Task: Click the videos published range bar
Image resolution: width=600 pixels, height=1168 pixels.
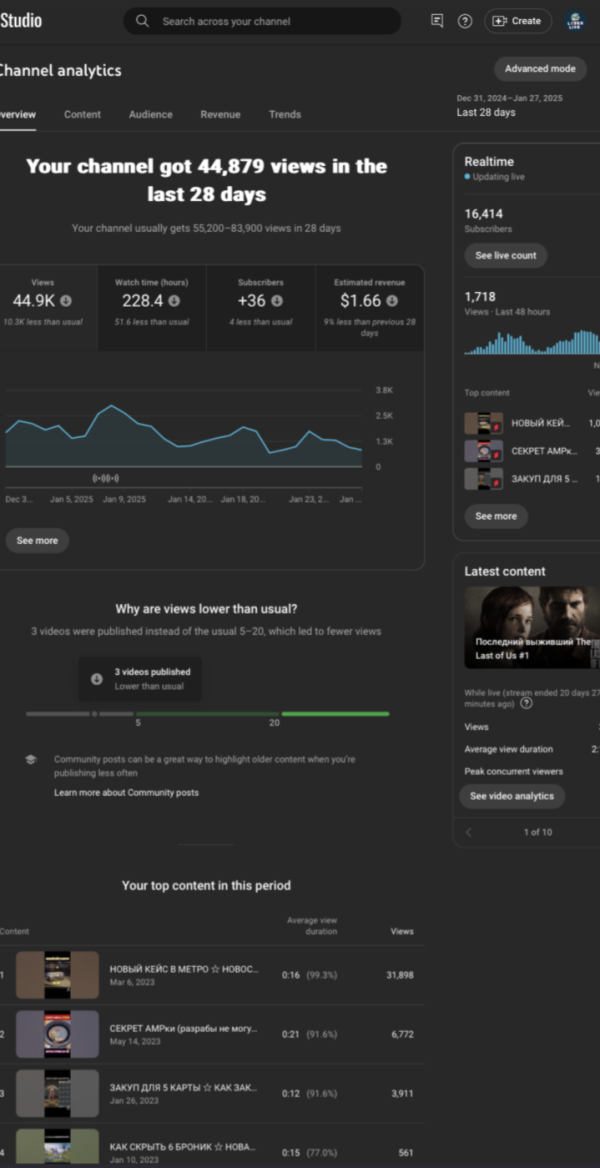Action: 207,714
